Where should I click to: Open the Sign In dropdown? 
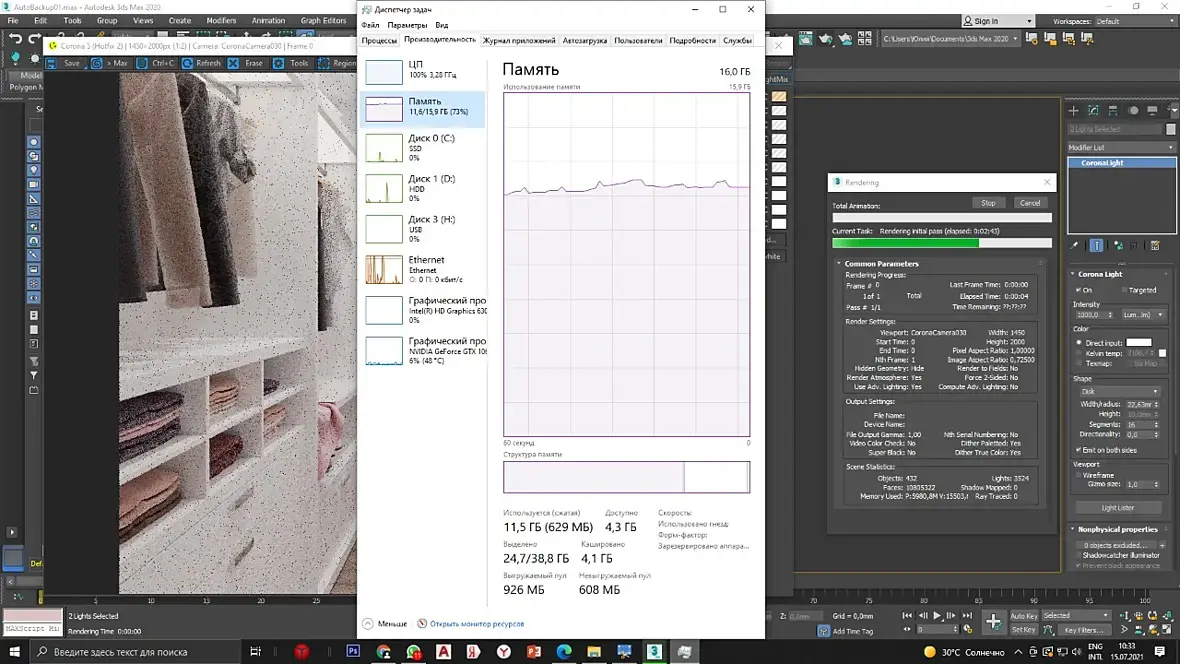coord(998,21)
